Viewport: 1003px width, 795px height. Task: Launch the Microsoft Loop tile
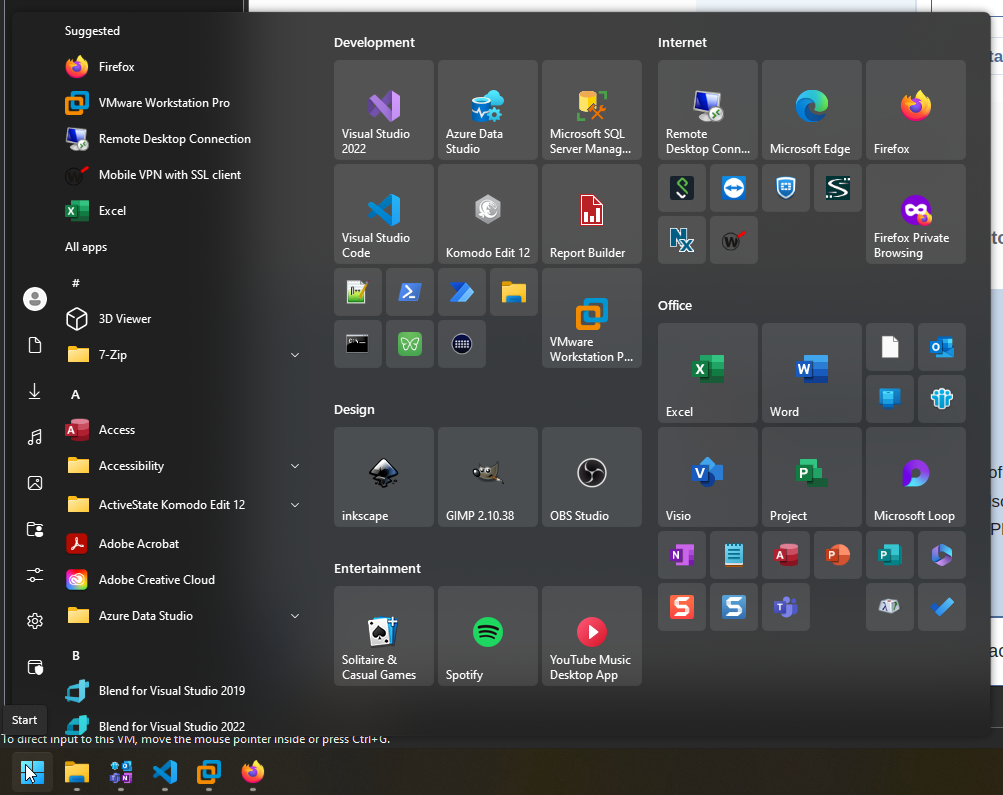915,477
